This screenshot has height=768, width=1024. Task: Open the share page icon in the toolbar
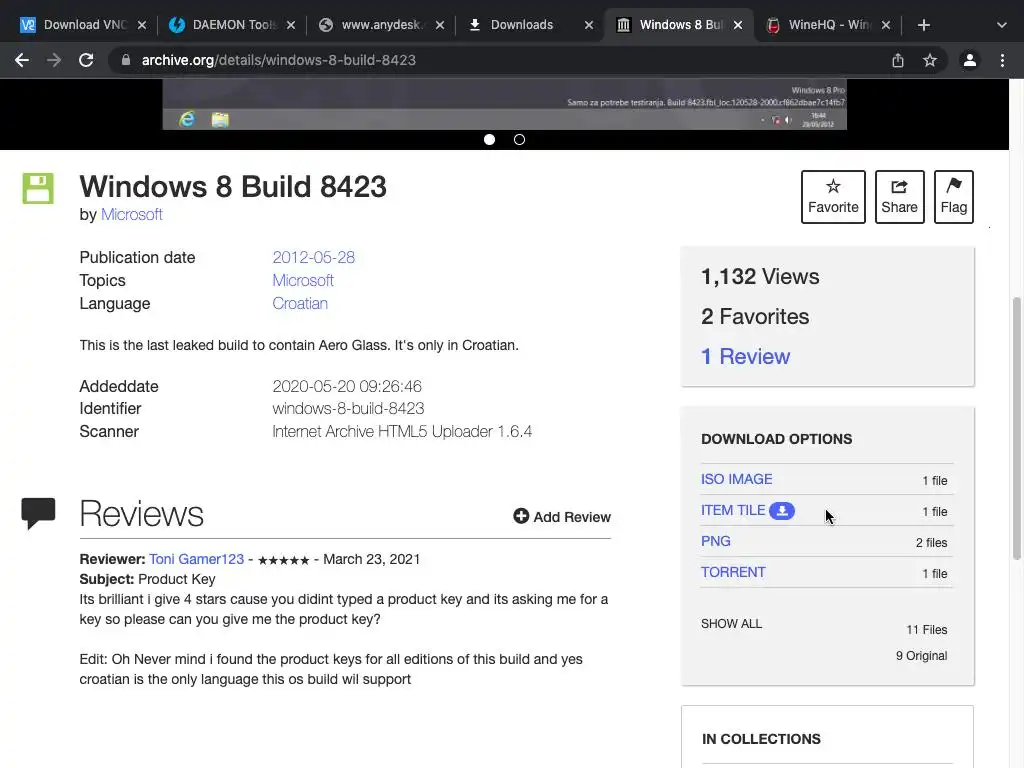[898, 60]
